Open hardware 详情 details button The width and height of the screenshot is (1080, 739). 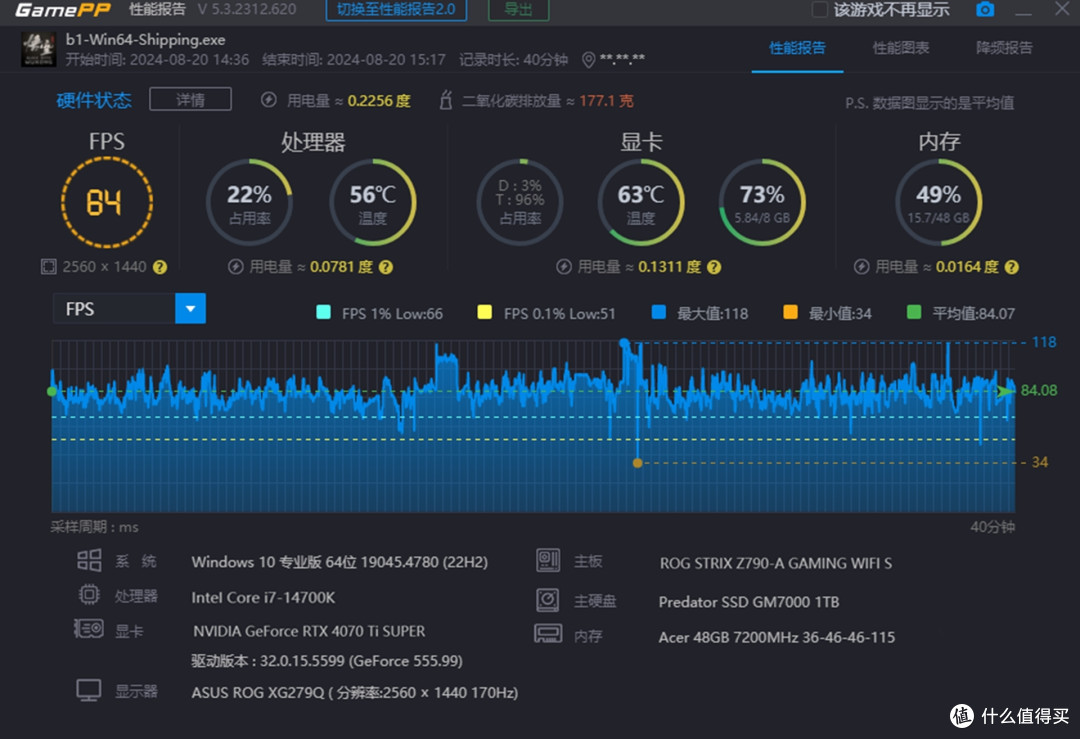coord(190,100)
